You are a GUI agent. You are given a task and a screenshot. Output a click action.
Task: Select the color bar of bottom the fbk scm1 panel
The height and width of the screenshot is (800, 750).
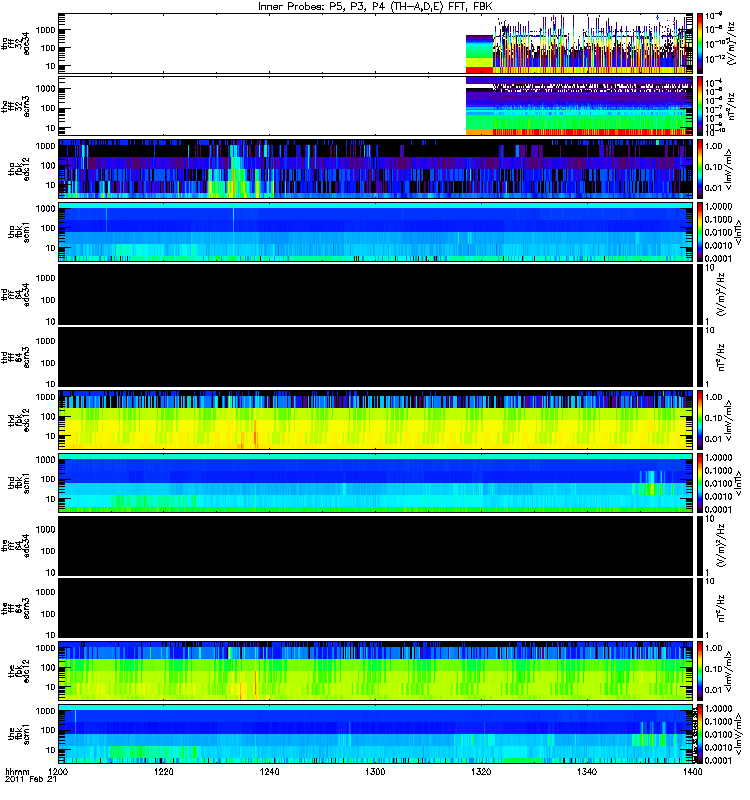(701, 735)
